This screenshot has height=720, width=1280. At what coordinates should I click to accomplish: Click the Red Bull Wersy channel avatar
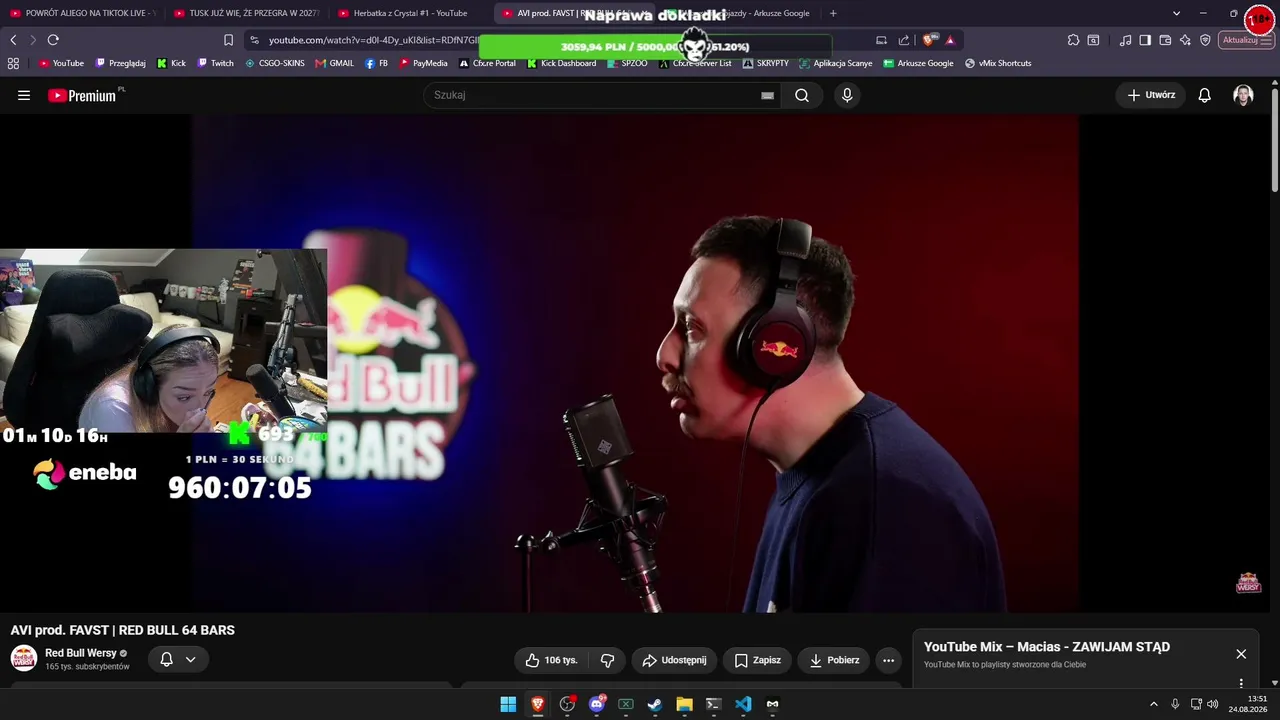pyautogui.click(x=24, y=659)
